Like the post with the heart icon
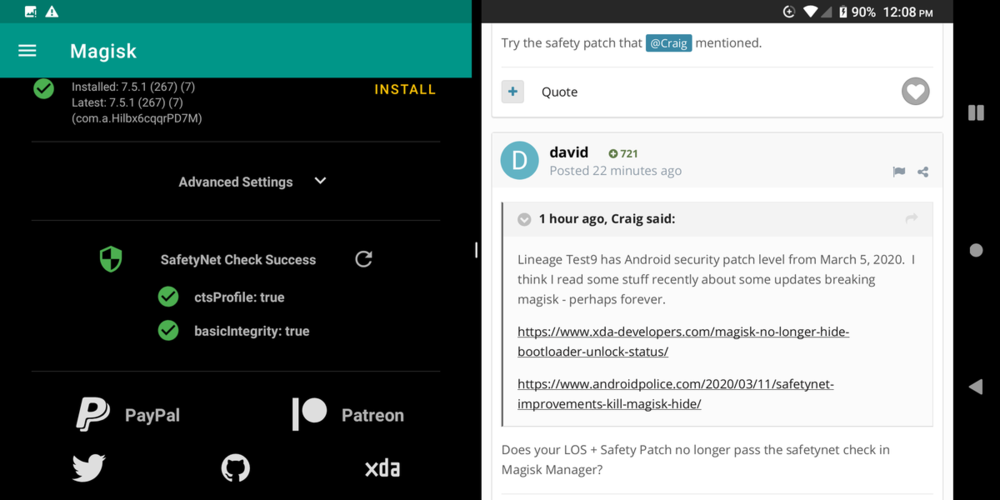This screenshot has height=500, width=1000. pos(915,92)
